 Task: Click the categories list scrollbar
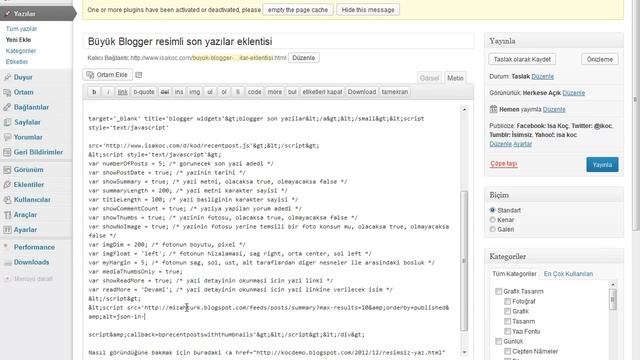click(x=613, y=300)
